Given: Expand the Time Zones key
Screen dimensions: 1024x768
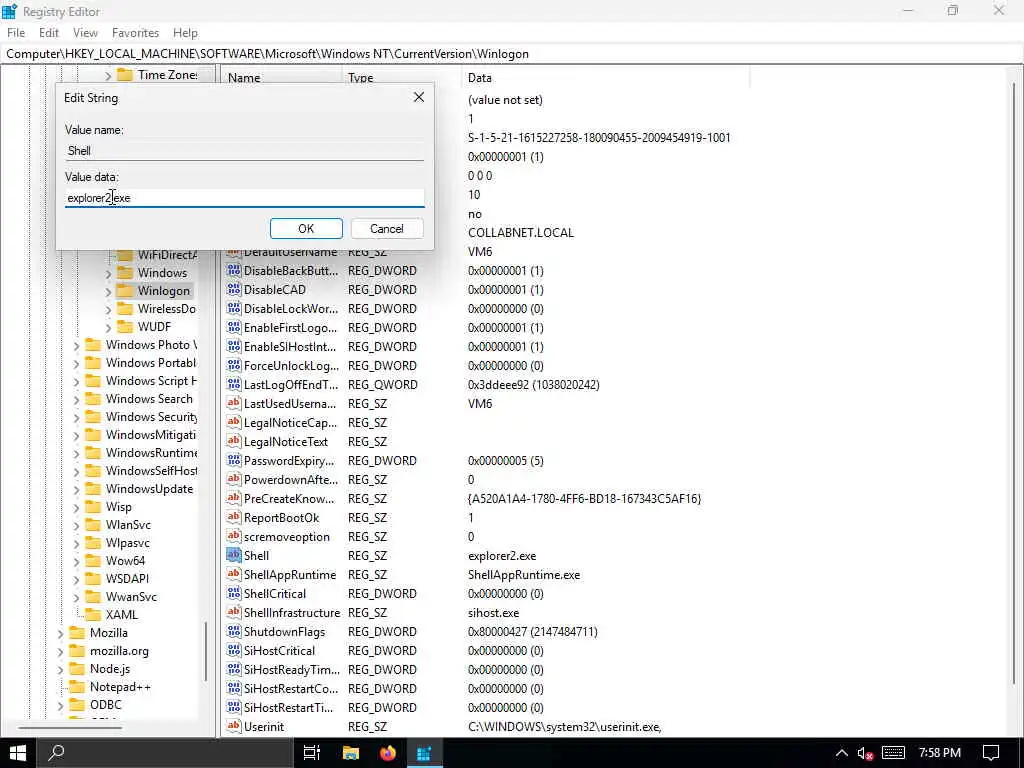Looking at the screenshot, I should click(x=108, y=75).
